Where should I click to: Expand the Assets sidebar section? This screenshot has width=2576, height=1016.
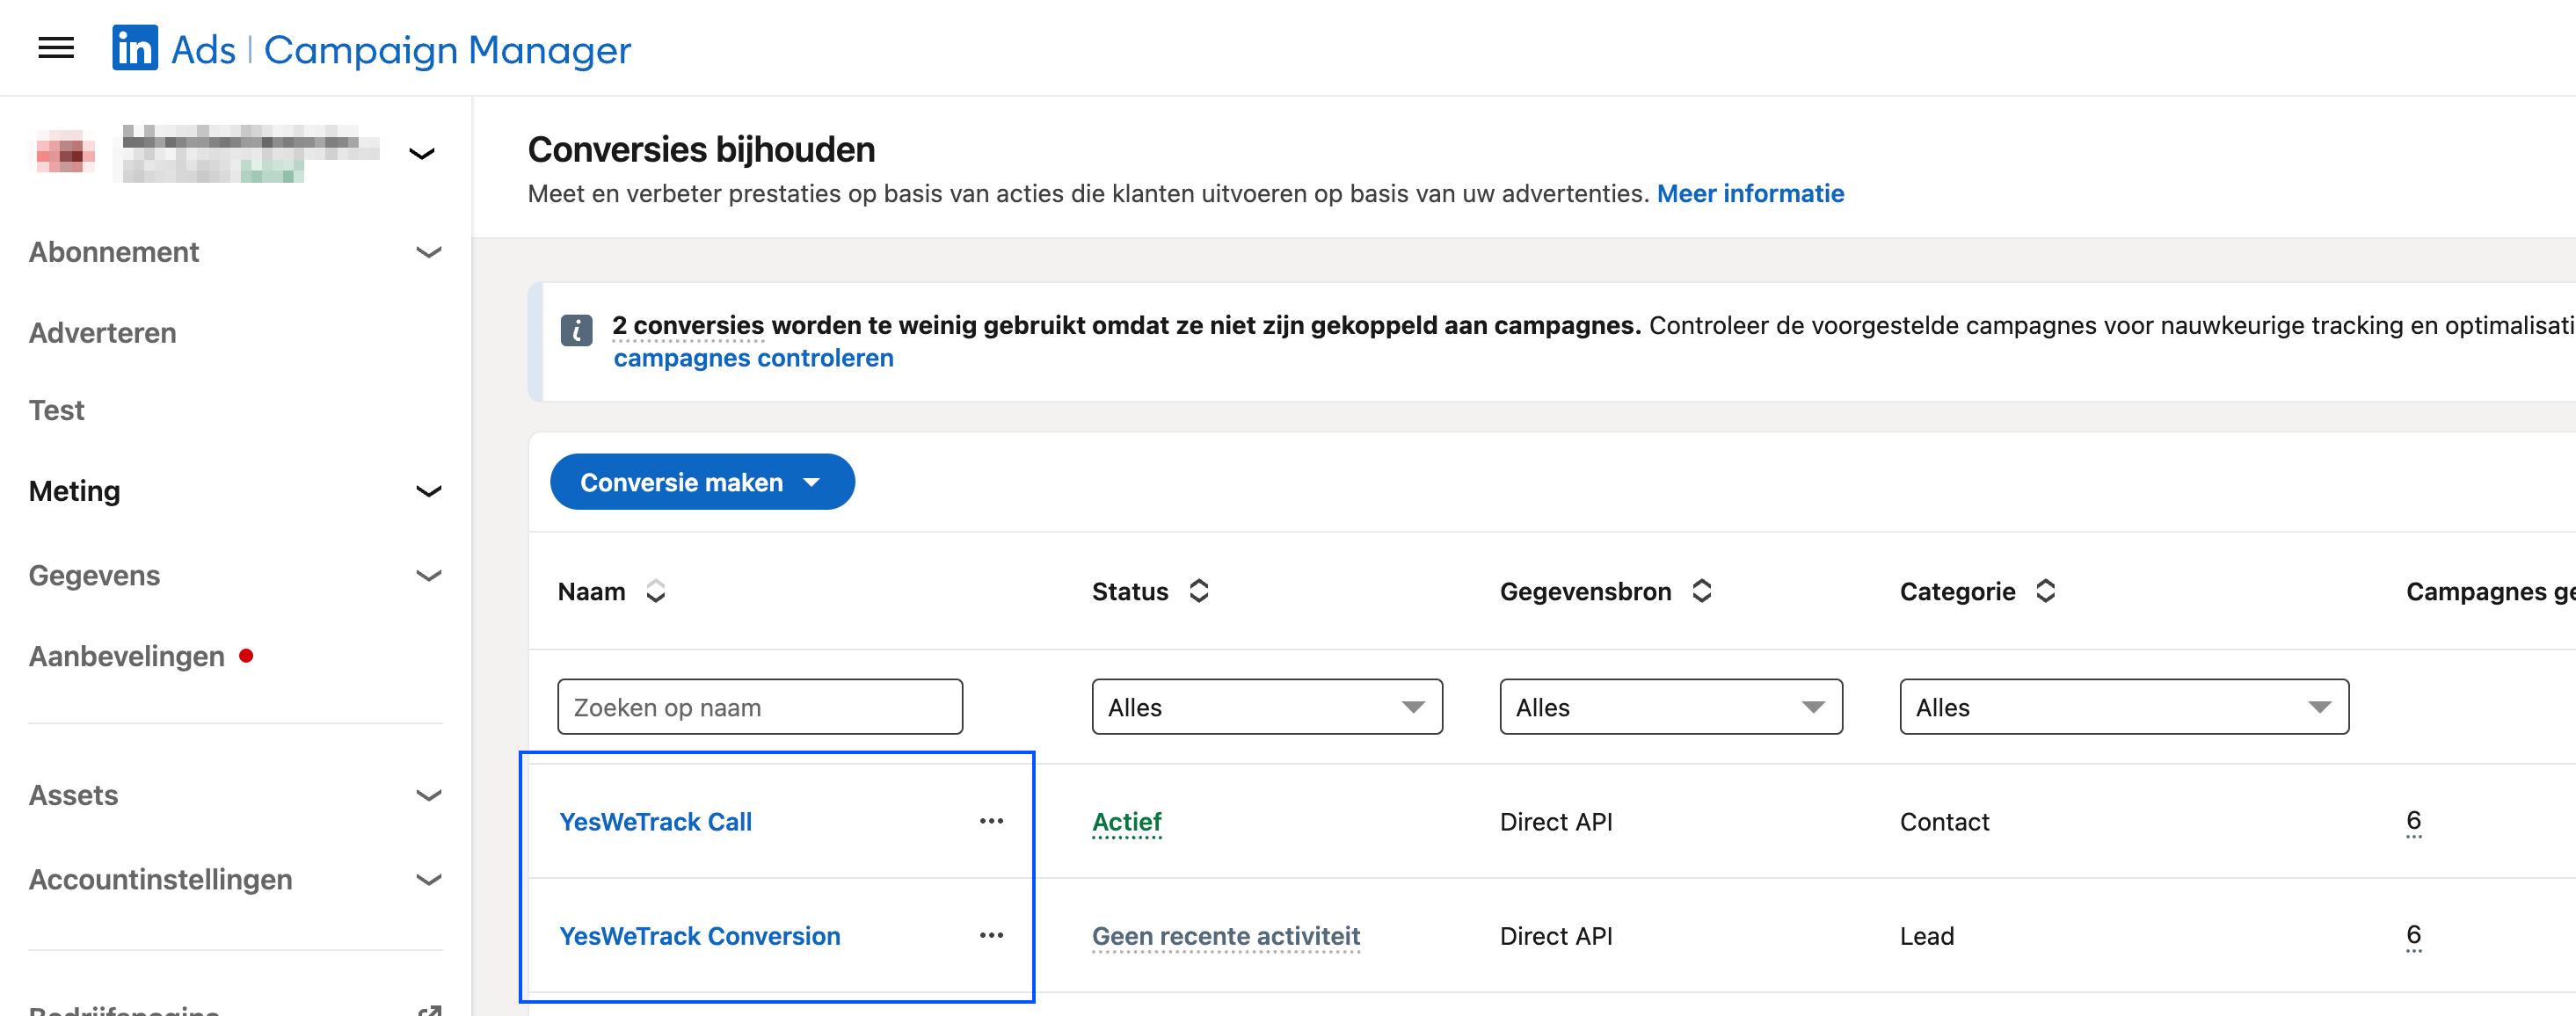tap(430, 795)
